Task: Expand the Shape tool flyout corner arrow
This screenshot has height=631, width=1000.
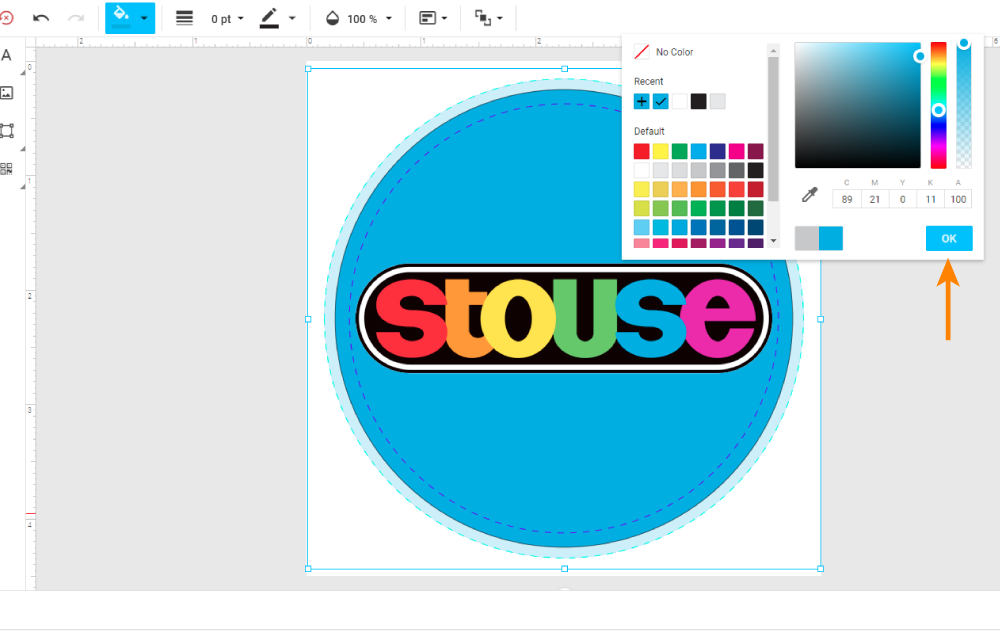Action: (x=22, y=149)
